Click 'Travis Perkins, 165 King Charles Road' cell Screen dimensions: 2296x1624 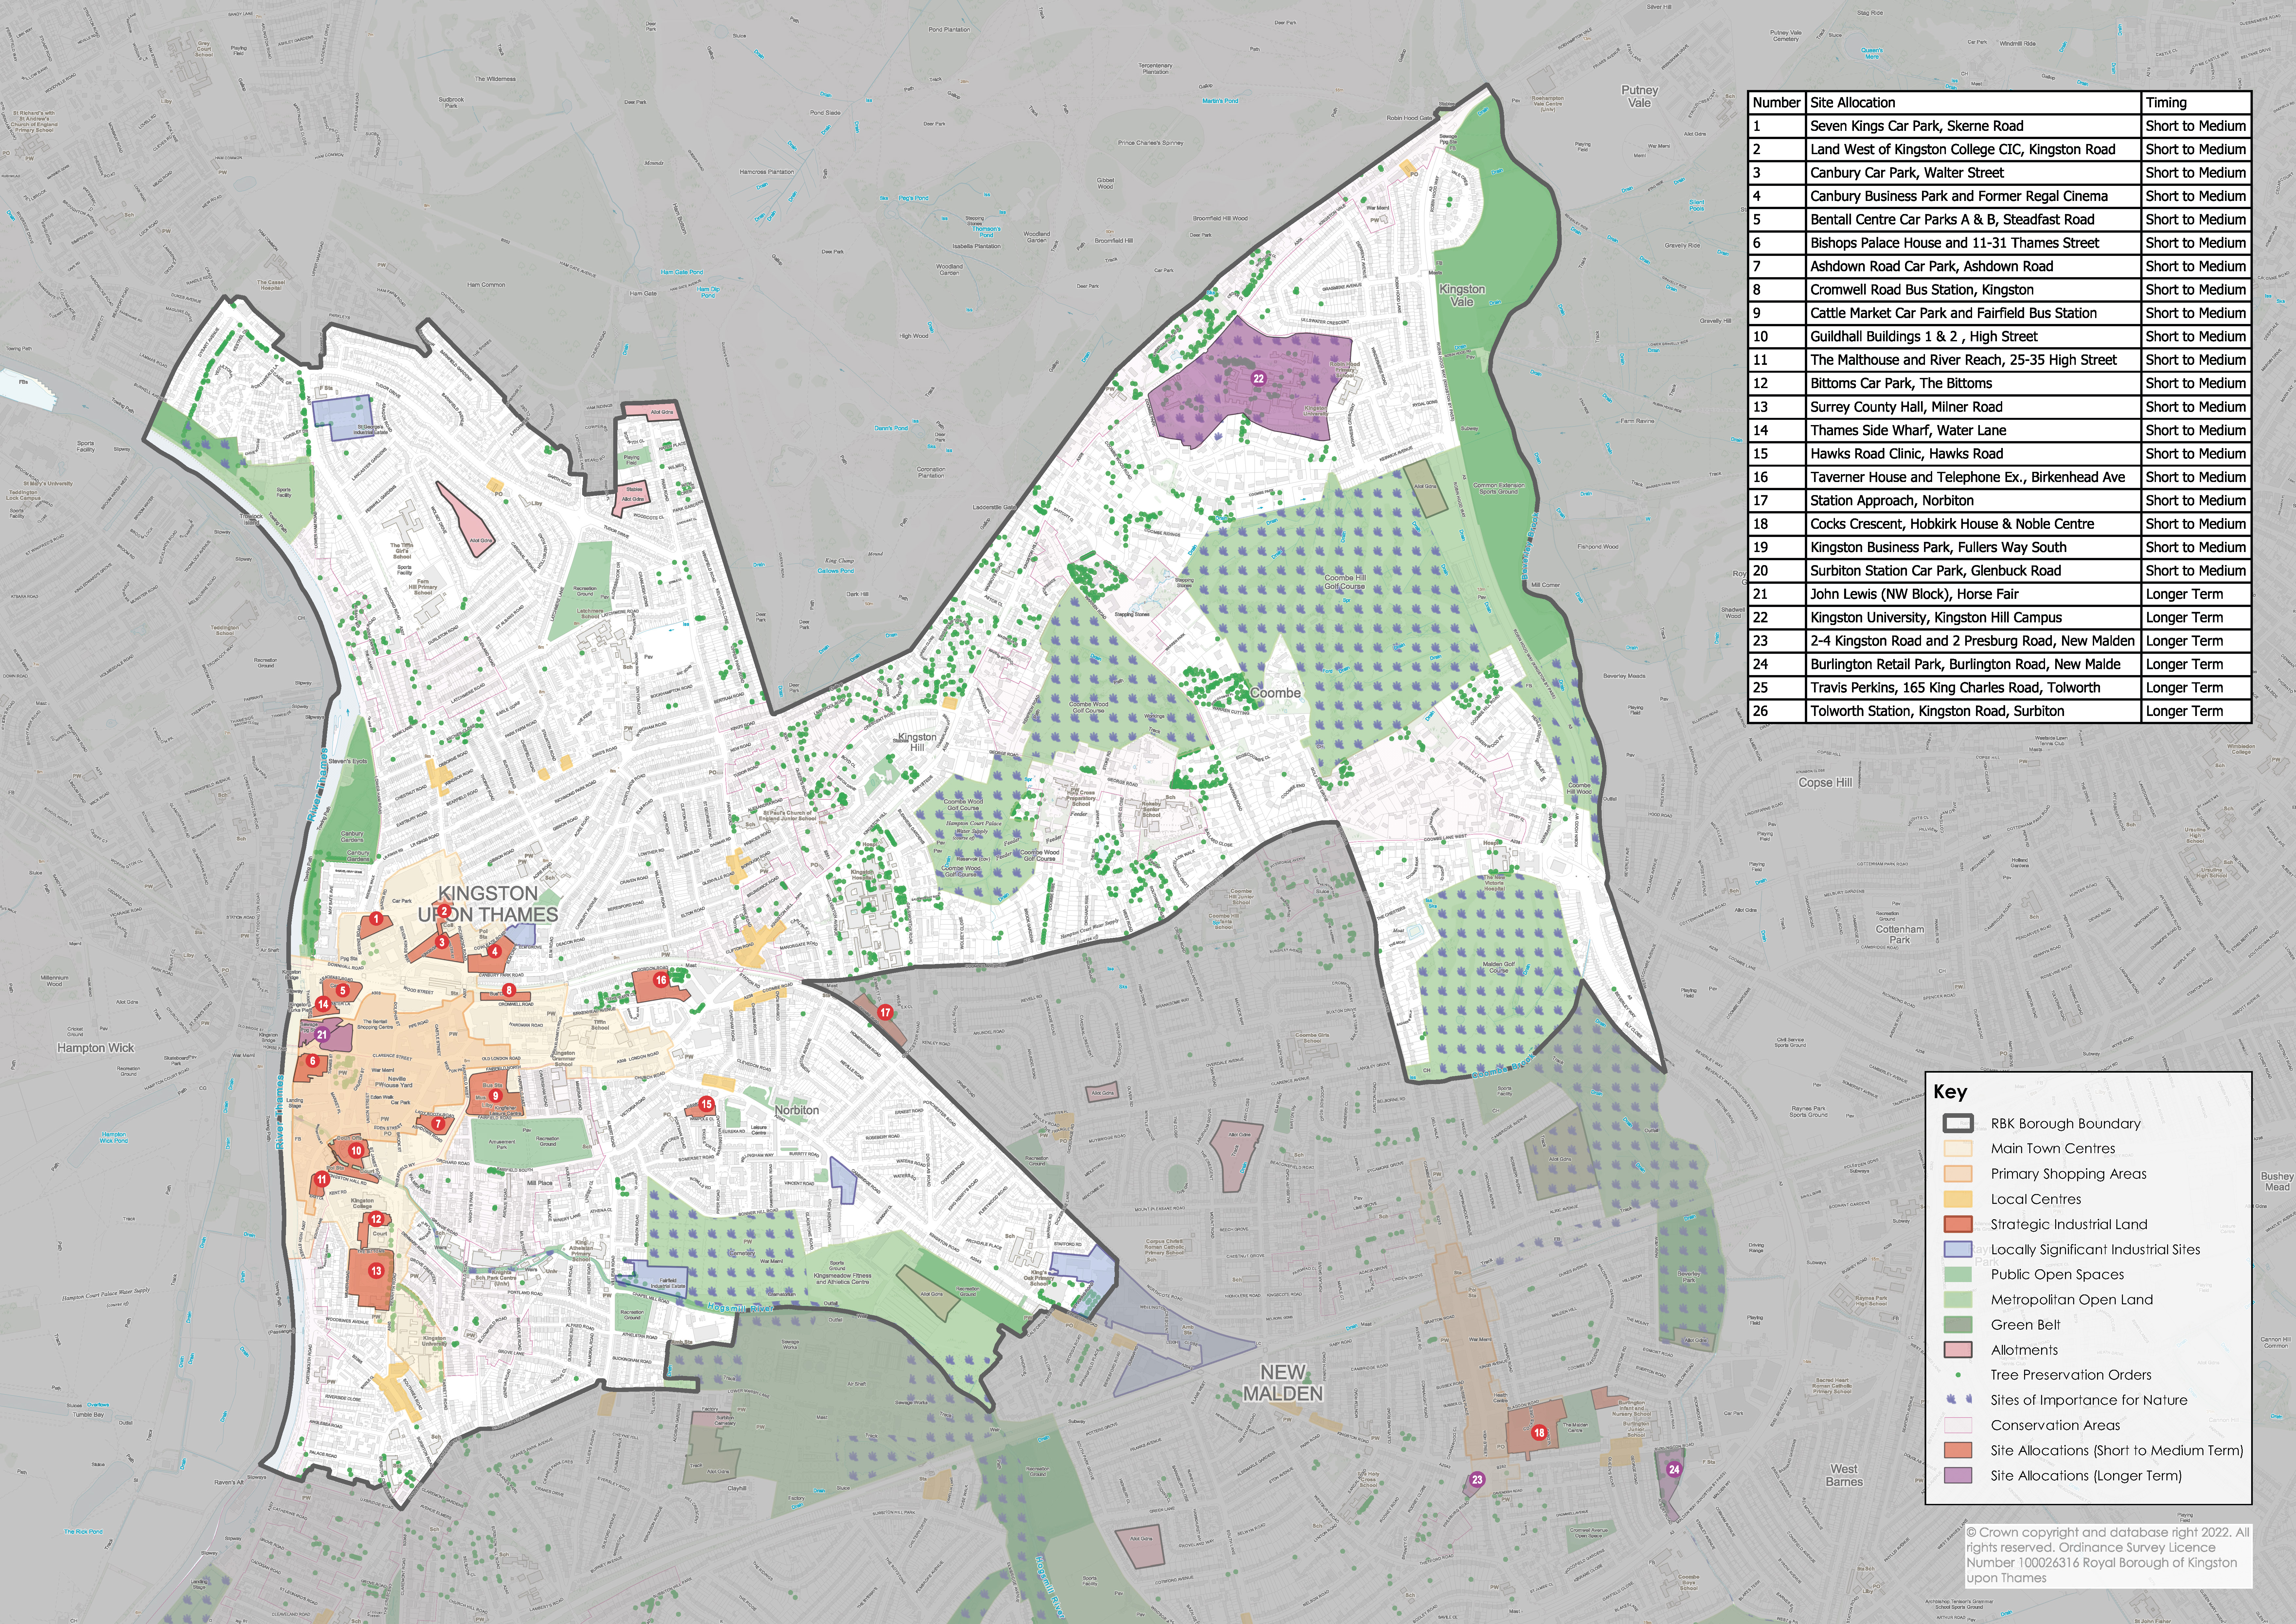tap(1973, 688)
